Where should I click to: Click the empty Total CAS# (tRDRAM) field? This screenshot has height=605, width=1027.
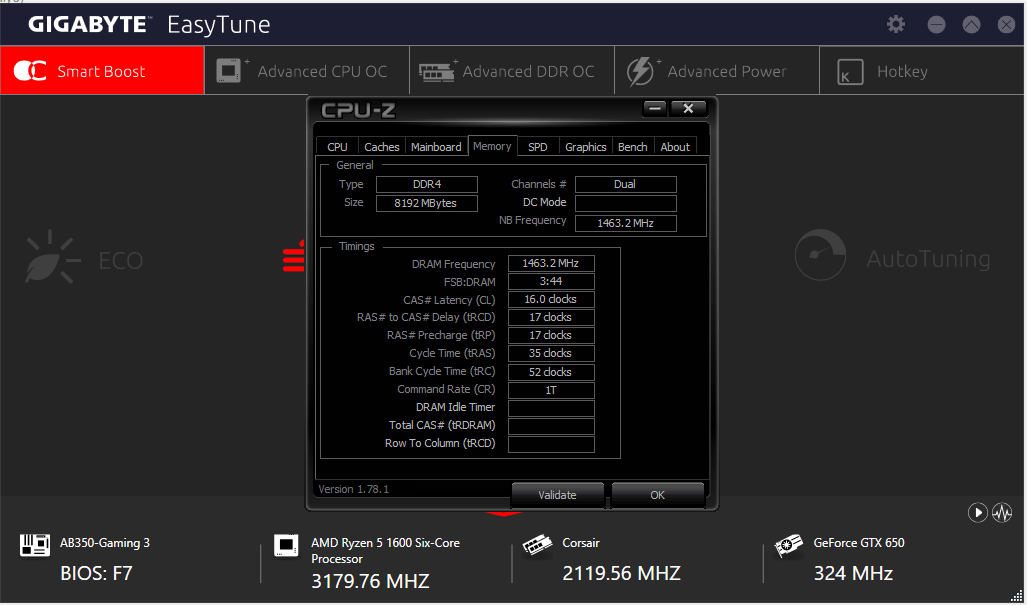coord(551,426)
